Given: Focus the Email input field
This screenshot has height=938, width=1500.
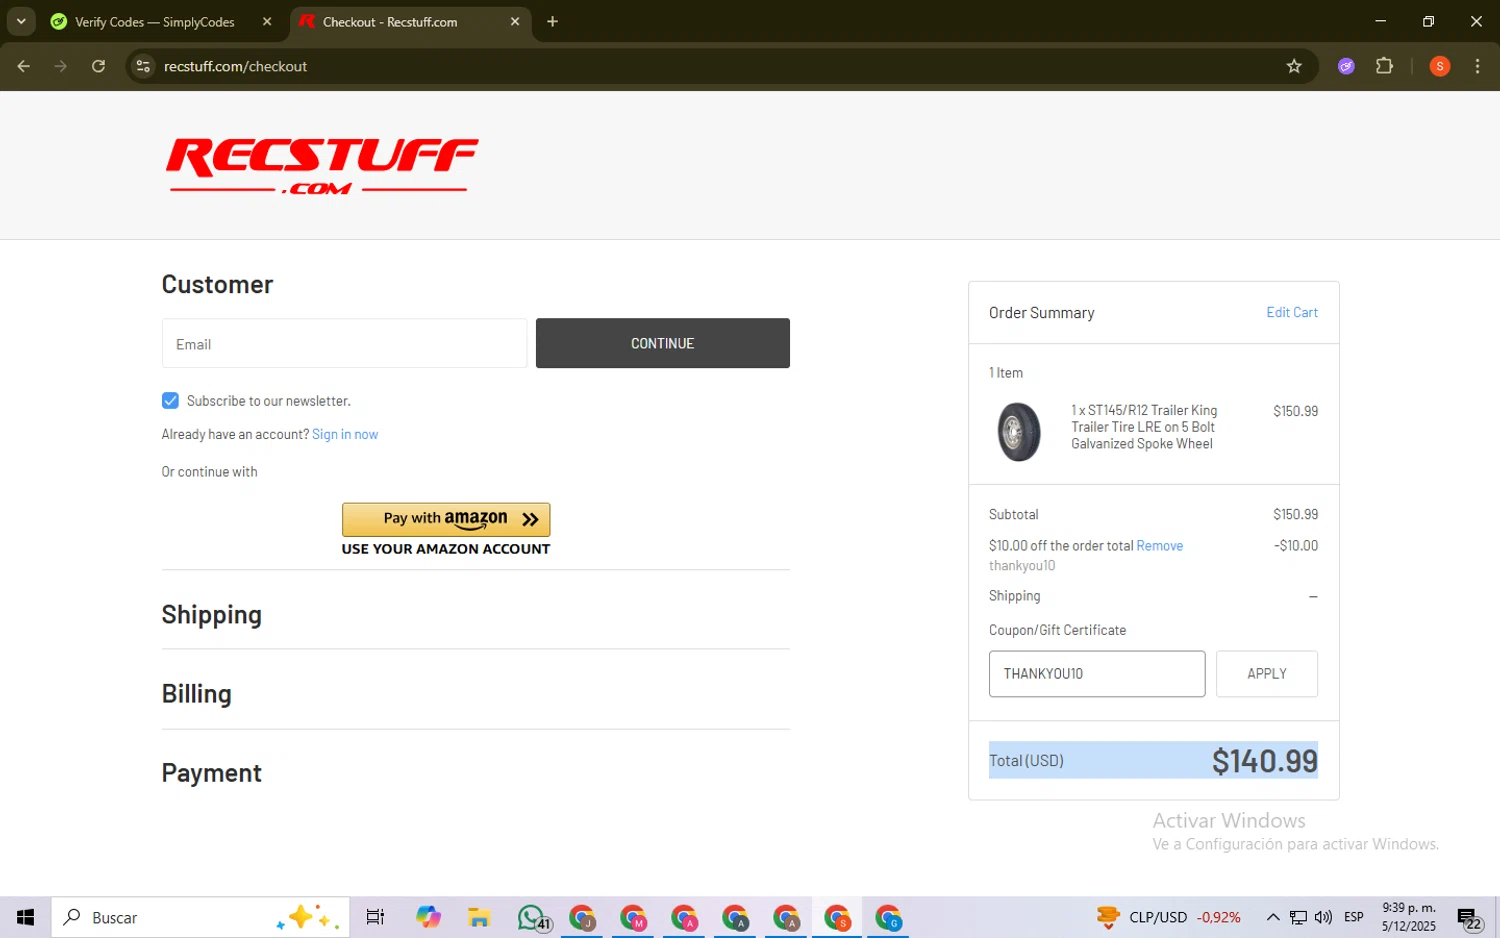Looking at the screenshot, I should click(344, 343).
